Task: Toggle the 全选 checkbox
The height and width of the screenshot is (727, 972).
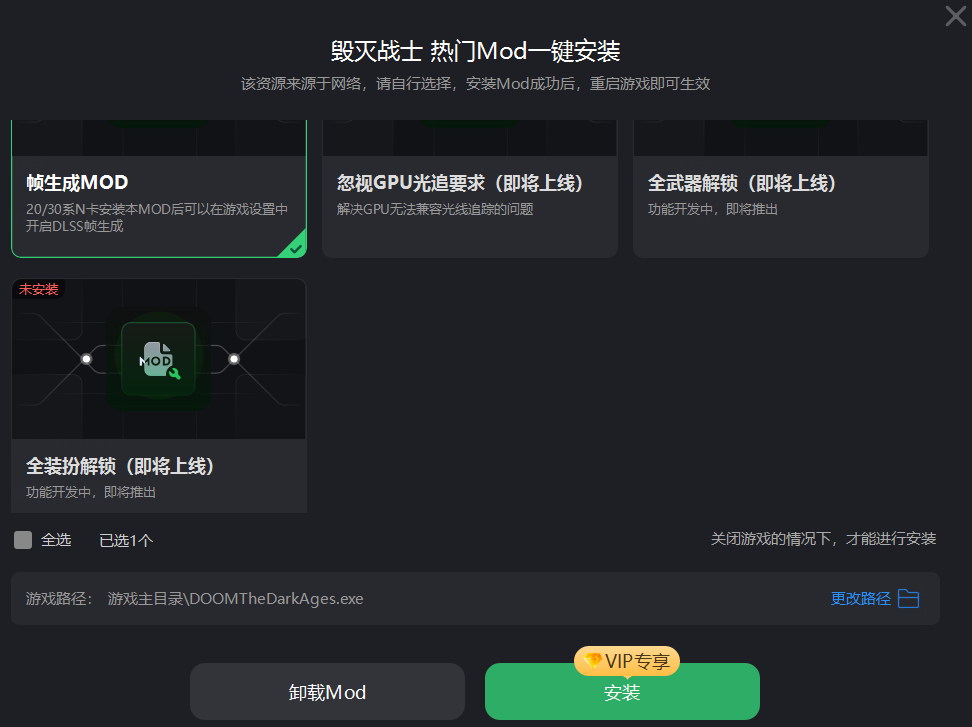Action: (23, 540)
